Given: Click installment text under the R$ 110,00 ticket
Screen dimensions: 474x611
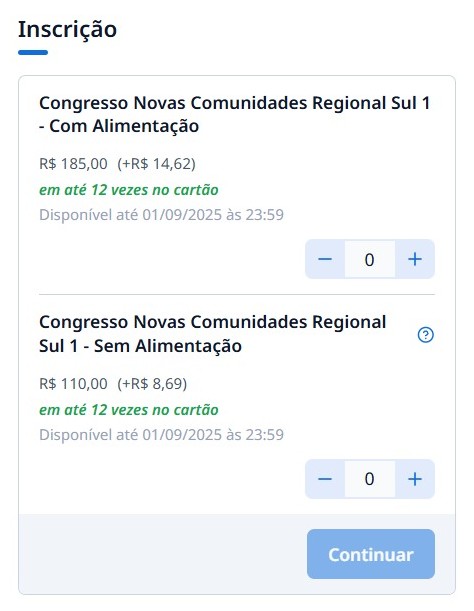Looking at the screenshot, I should click(x=129, y=410).
